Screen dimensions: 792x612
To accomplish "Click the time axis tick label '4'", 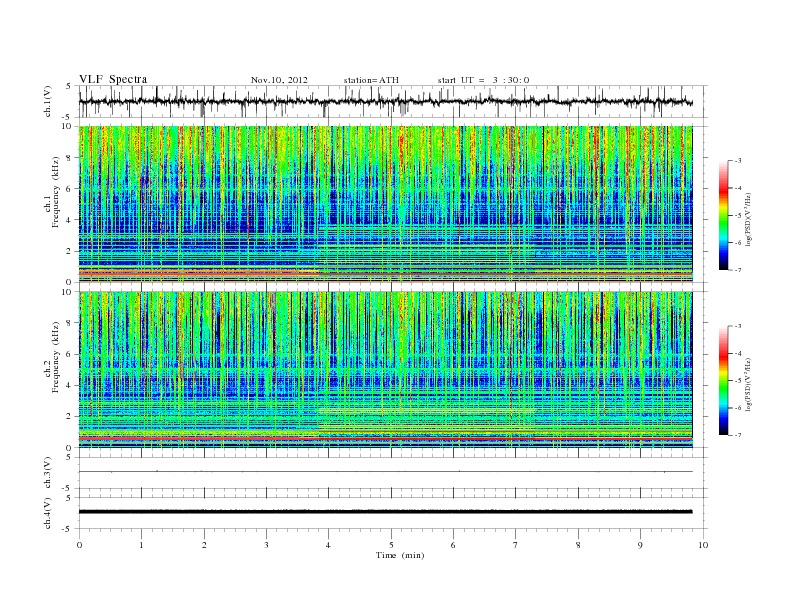I will point(328,545).
